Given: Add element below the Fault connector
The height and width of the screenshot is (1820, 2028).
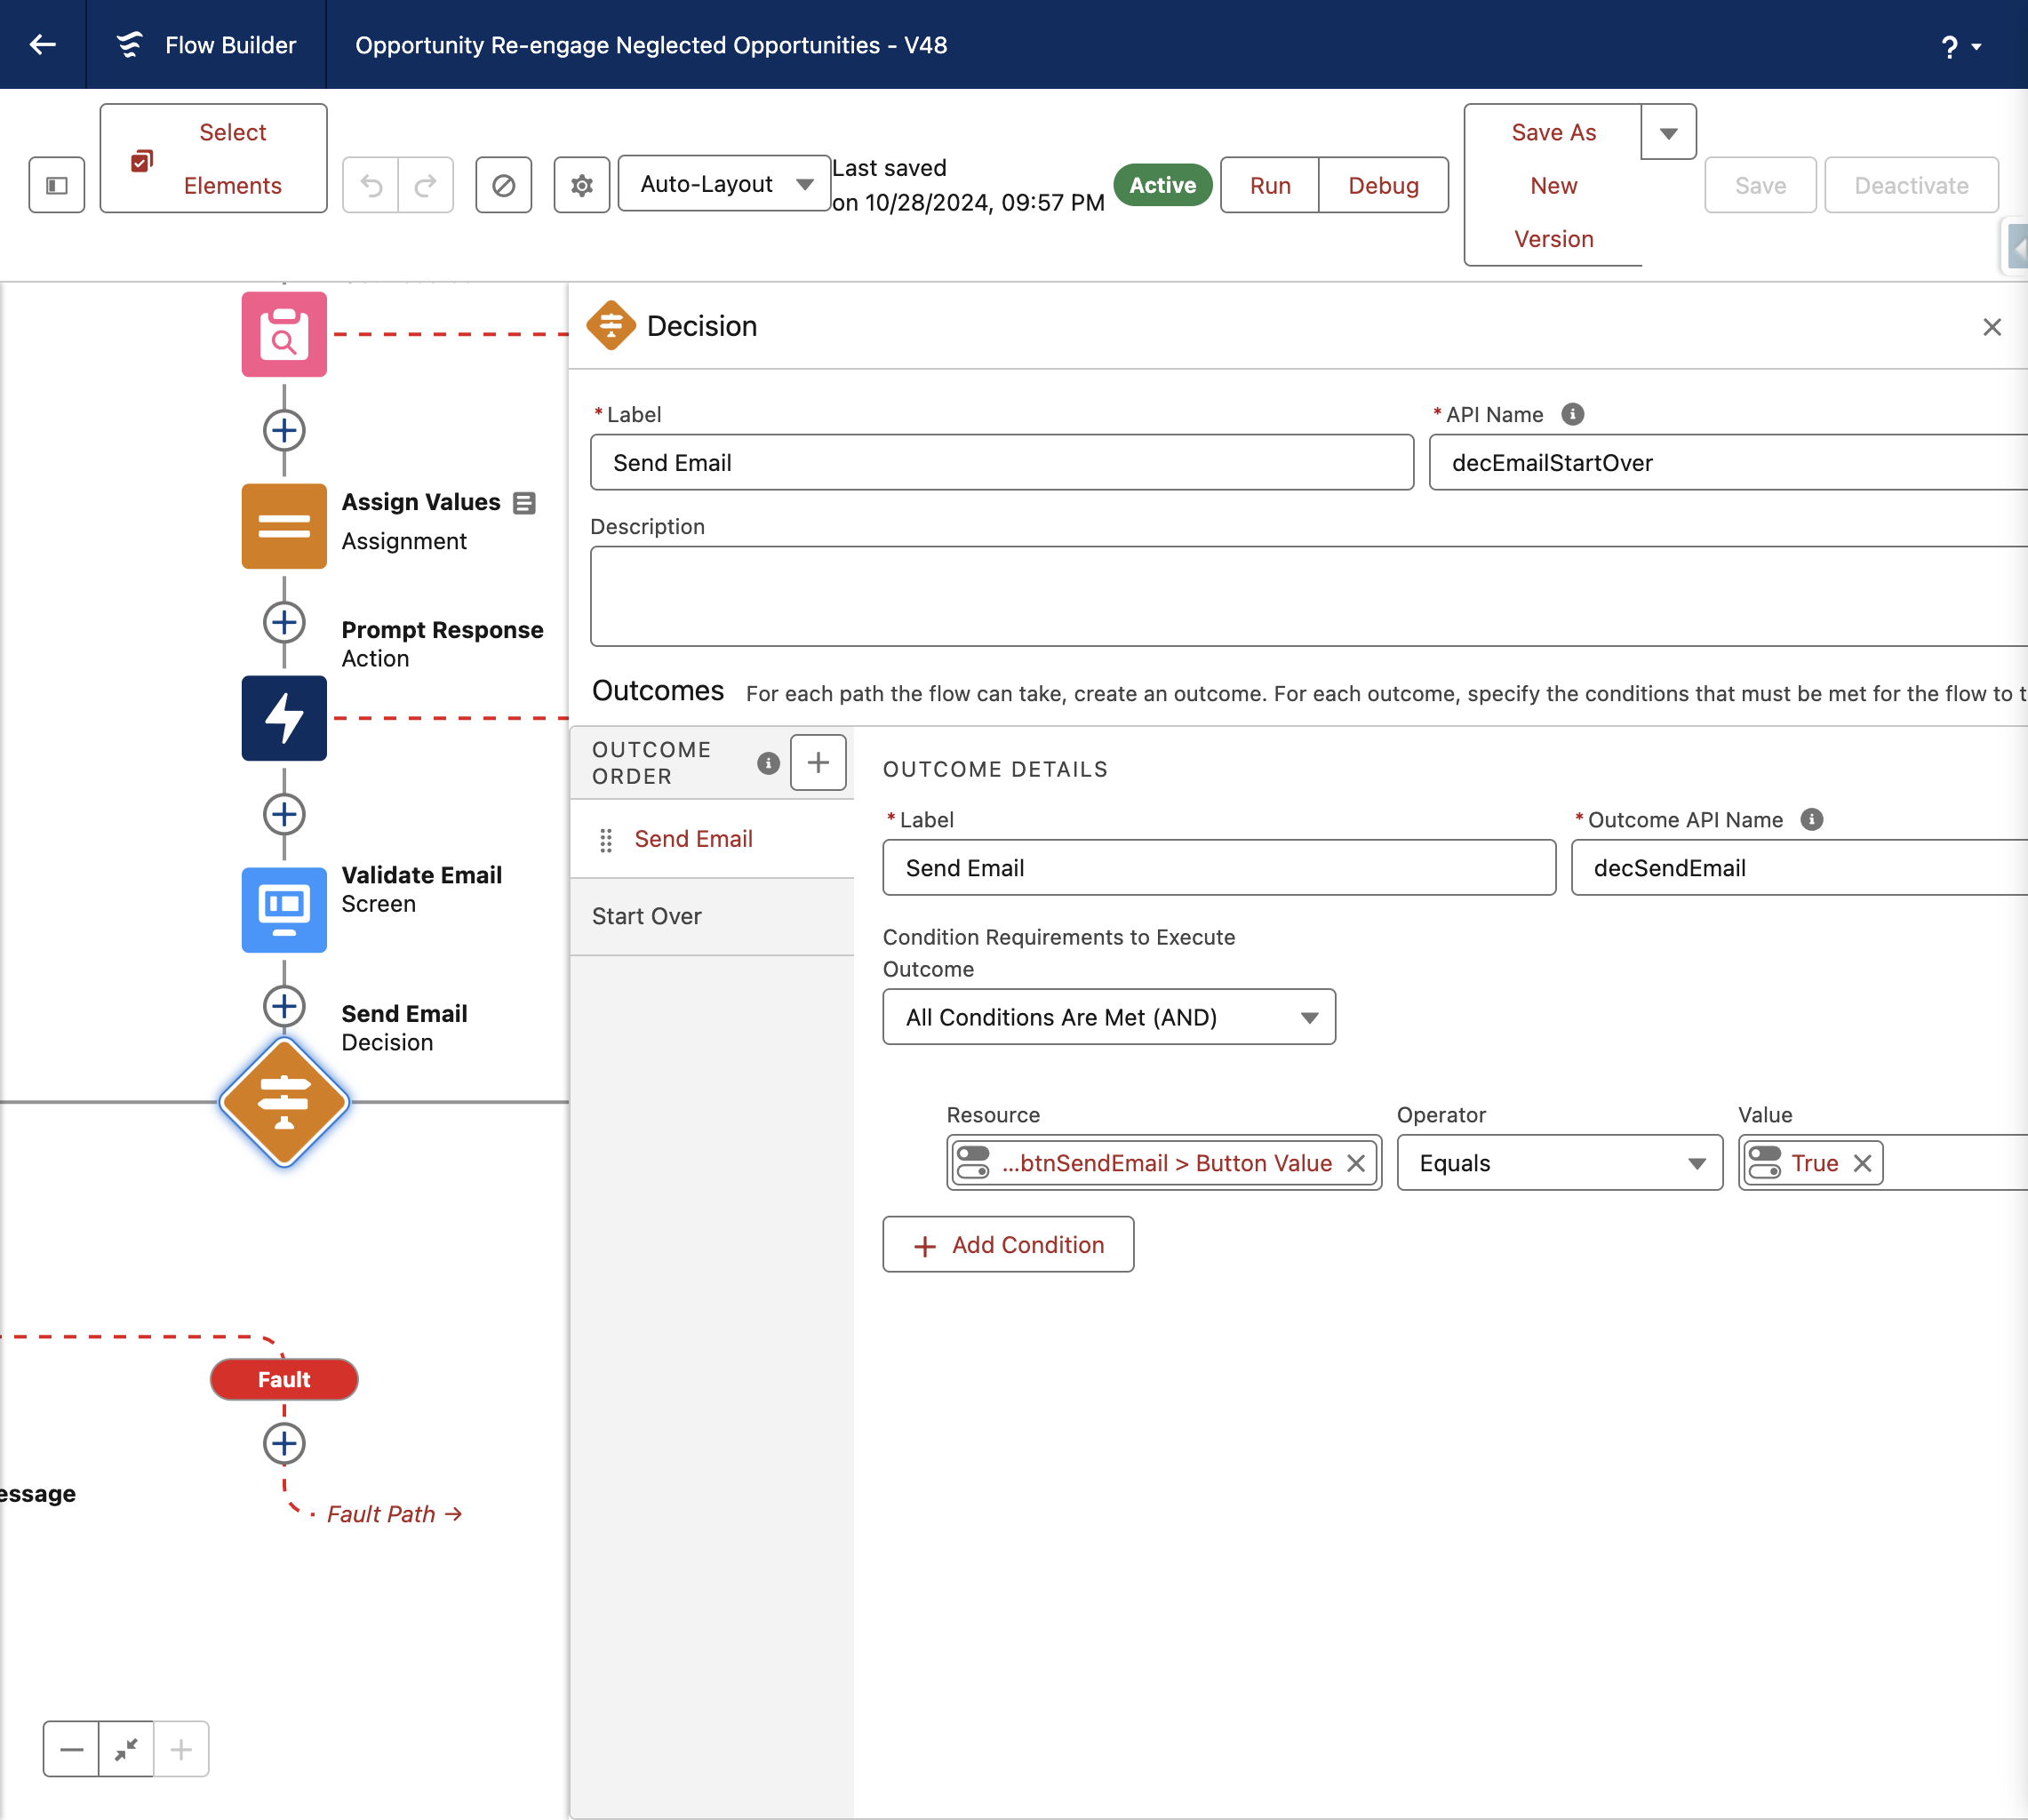Looking at the screenshot, I should point(284,1443).
